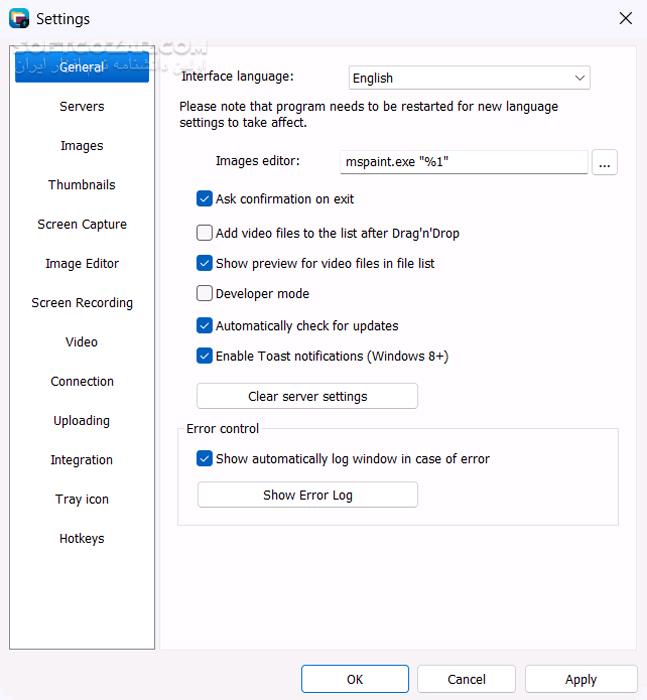Image resolution: width=647 pixels, height=700 pixels.
Task: Open the Screen Capture settings page
Action: [82, 224]
